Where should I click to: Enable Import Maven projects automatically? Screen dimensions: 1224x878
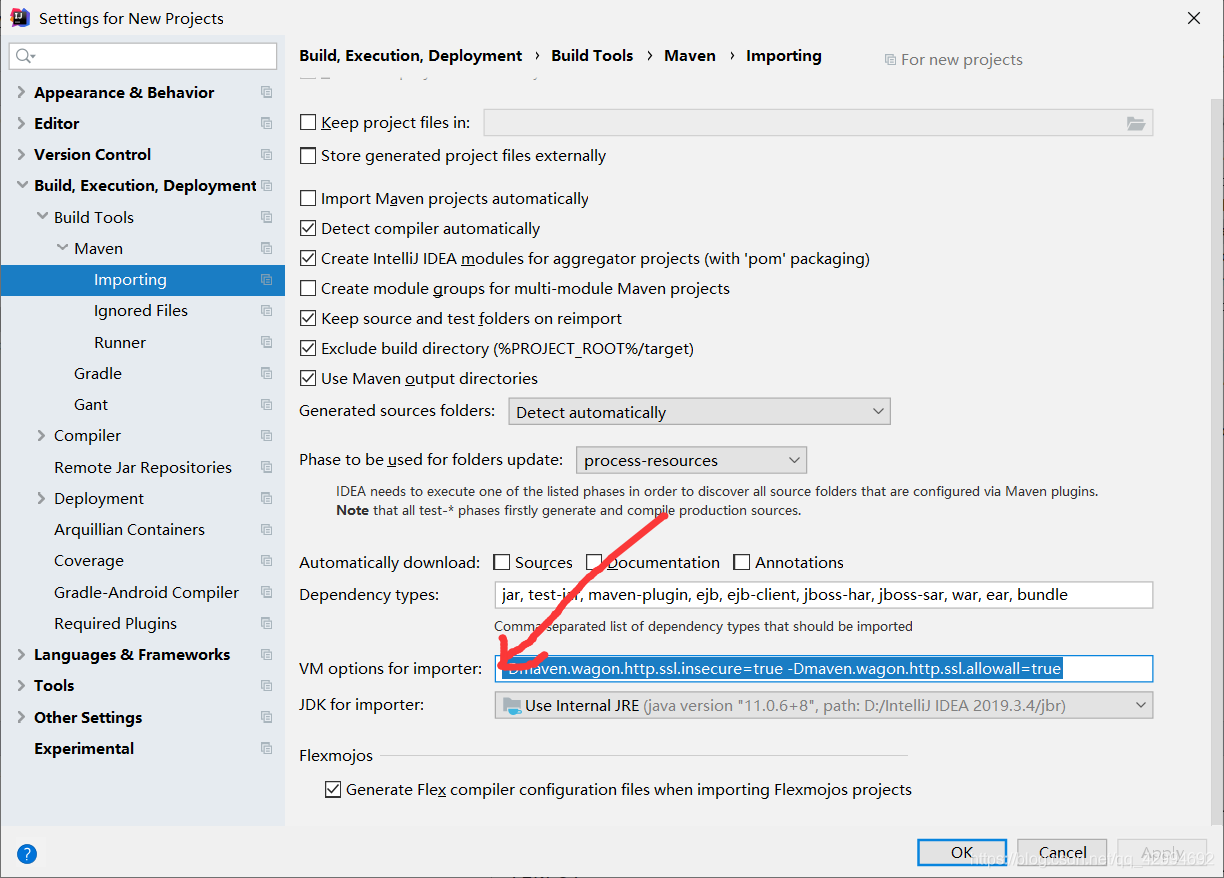pos(308,198)
